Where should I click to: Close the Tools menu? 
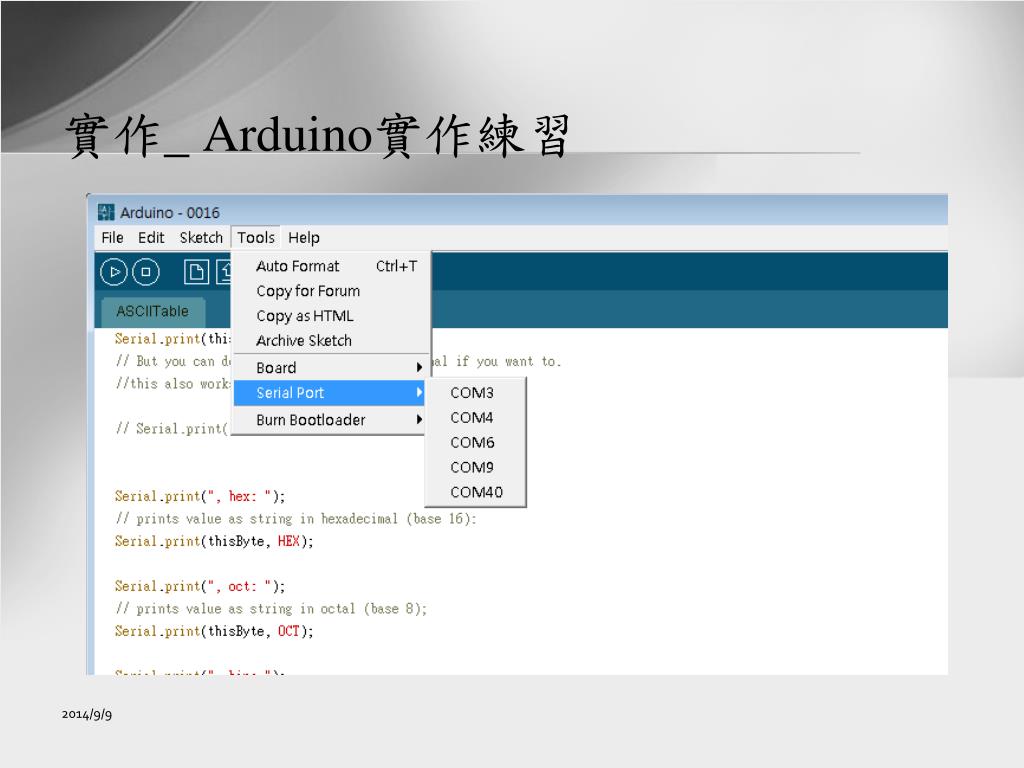pyautogui.click(x=256, y=238)
